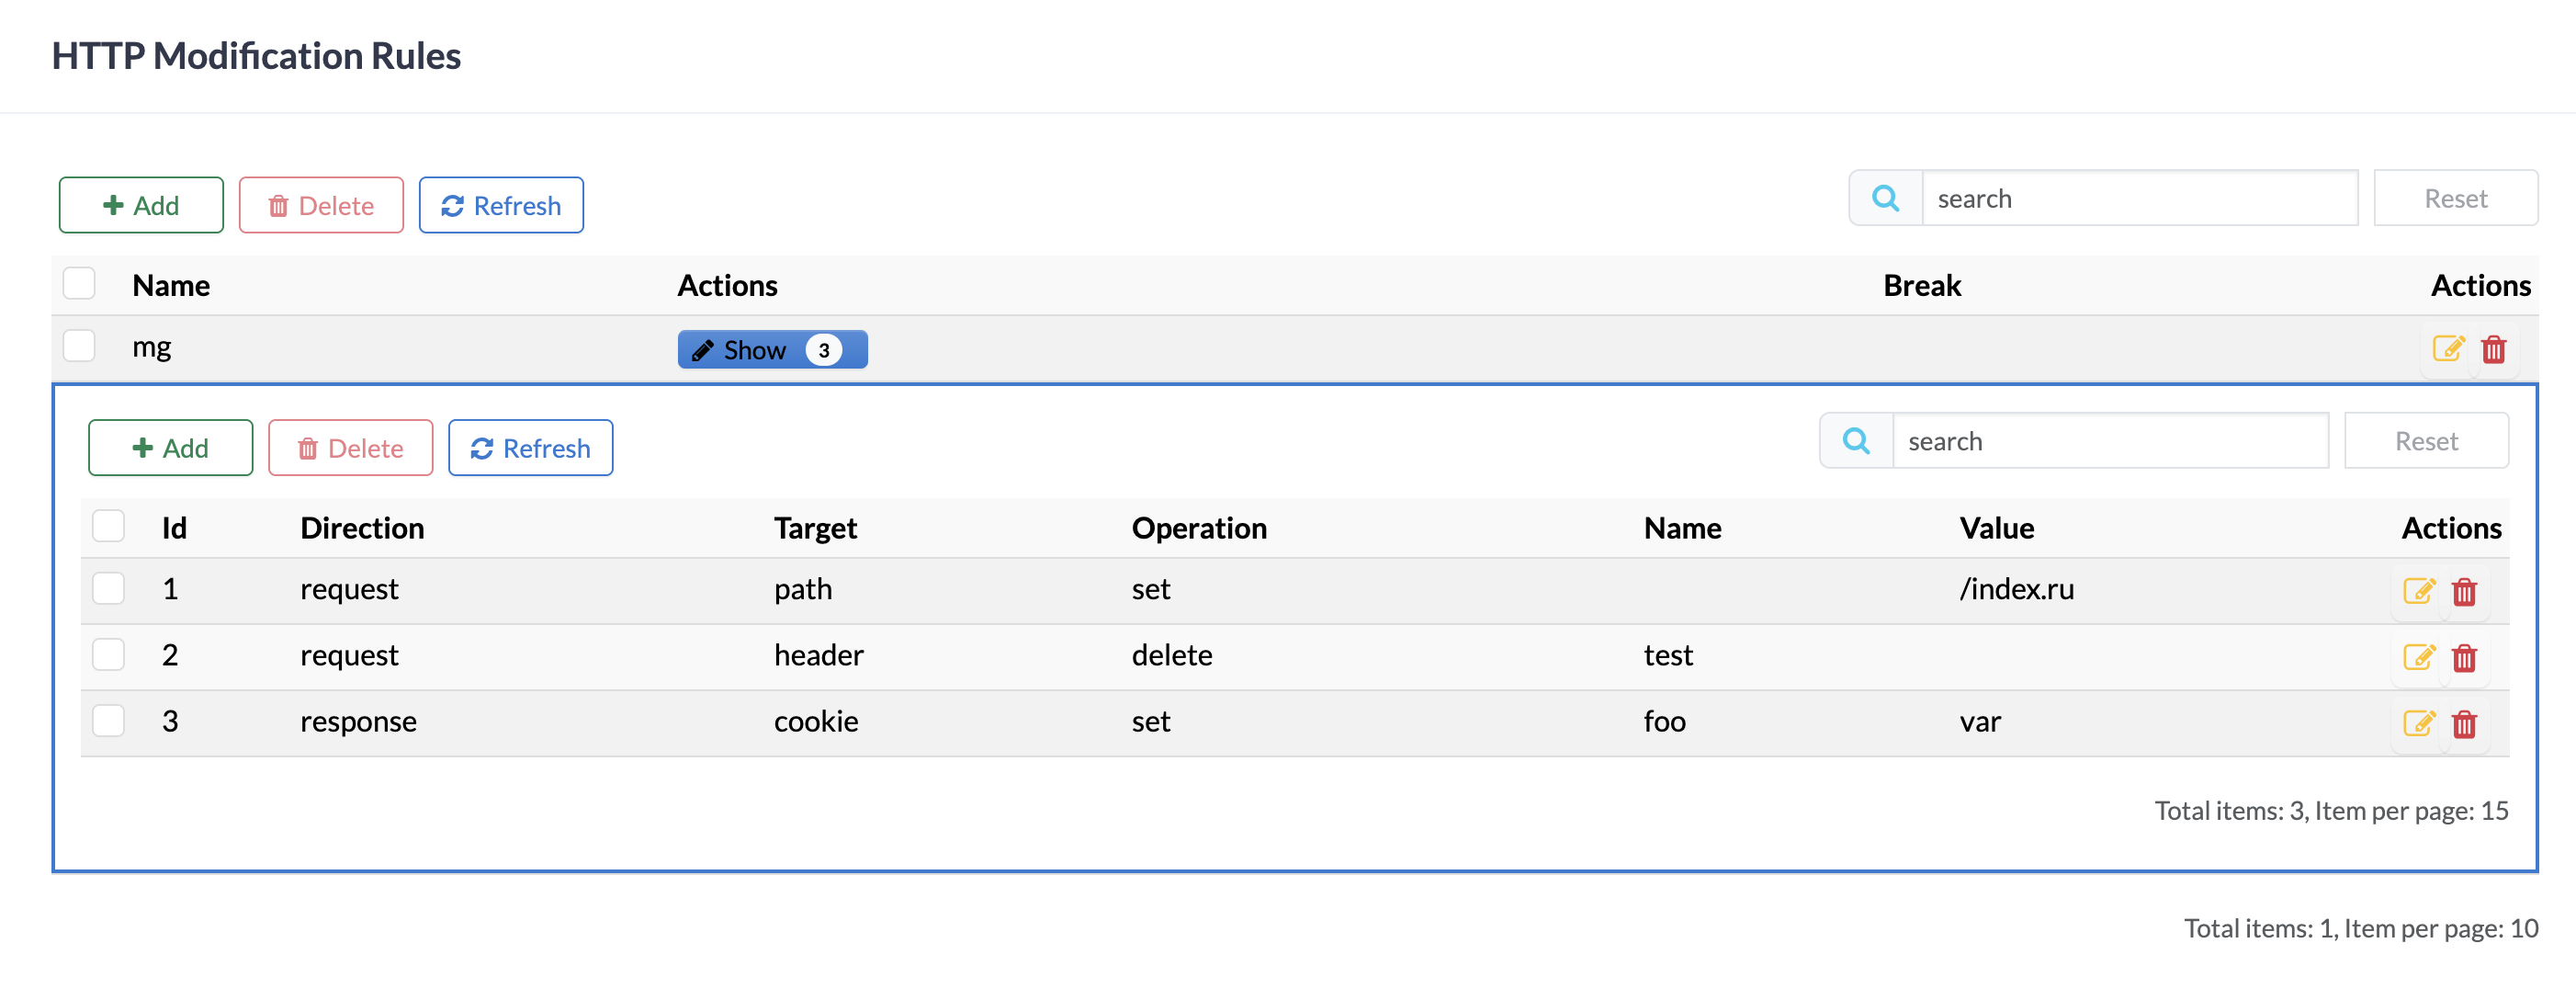The height and width of the screenshot is (1000, 2576).
Task: Click Refresh above the rules table
Action: pyautogui.click(x=501, y=204)
